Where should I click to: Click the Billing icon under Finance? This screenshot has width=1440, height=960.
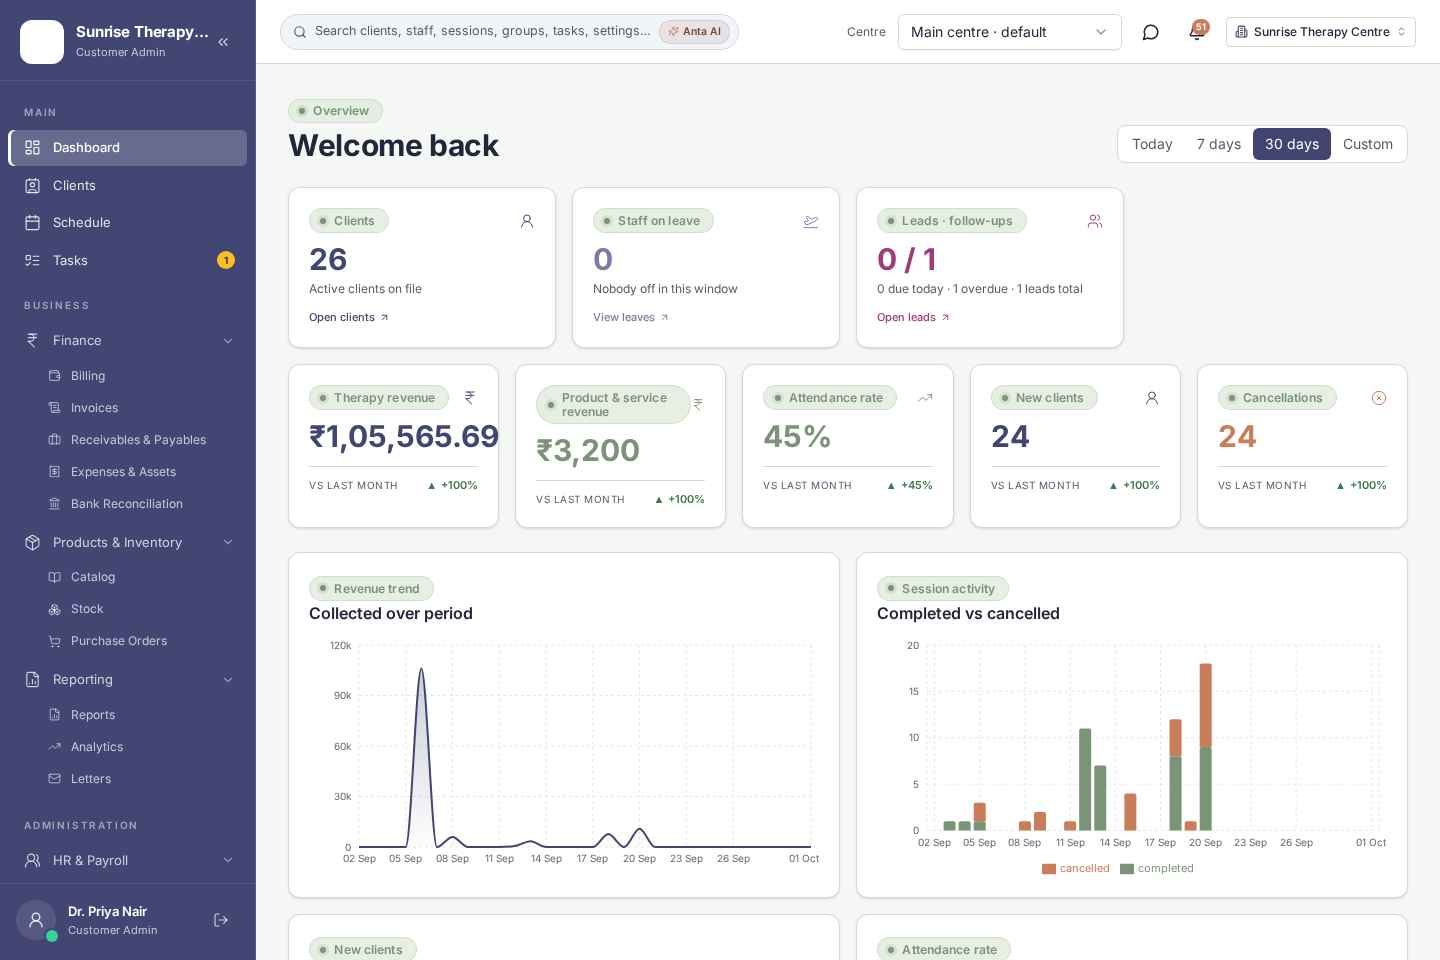click(55, 376)
